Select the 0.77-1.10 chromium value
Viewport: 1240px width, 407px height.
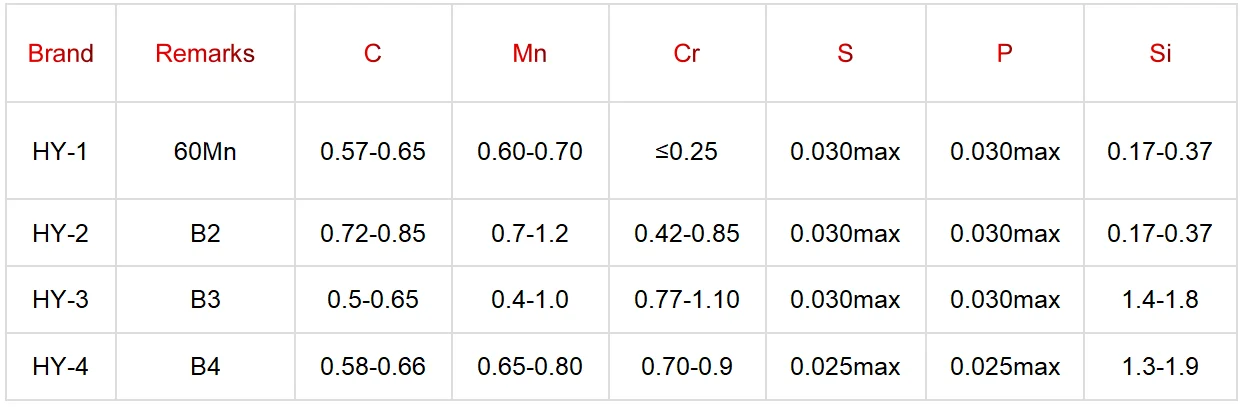[x=687, y=299]
